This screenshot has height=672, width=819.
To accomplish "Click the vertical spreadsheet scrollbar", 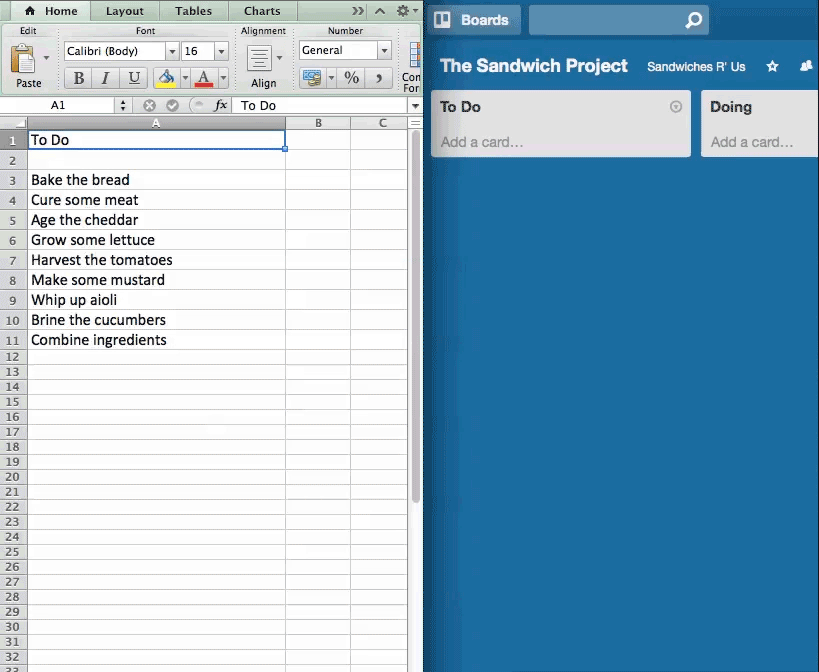I will [x=416, y=316].
